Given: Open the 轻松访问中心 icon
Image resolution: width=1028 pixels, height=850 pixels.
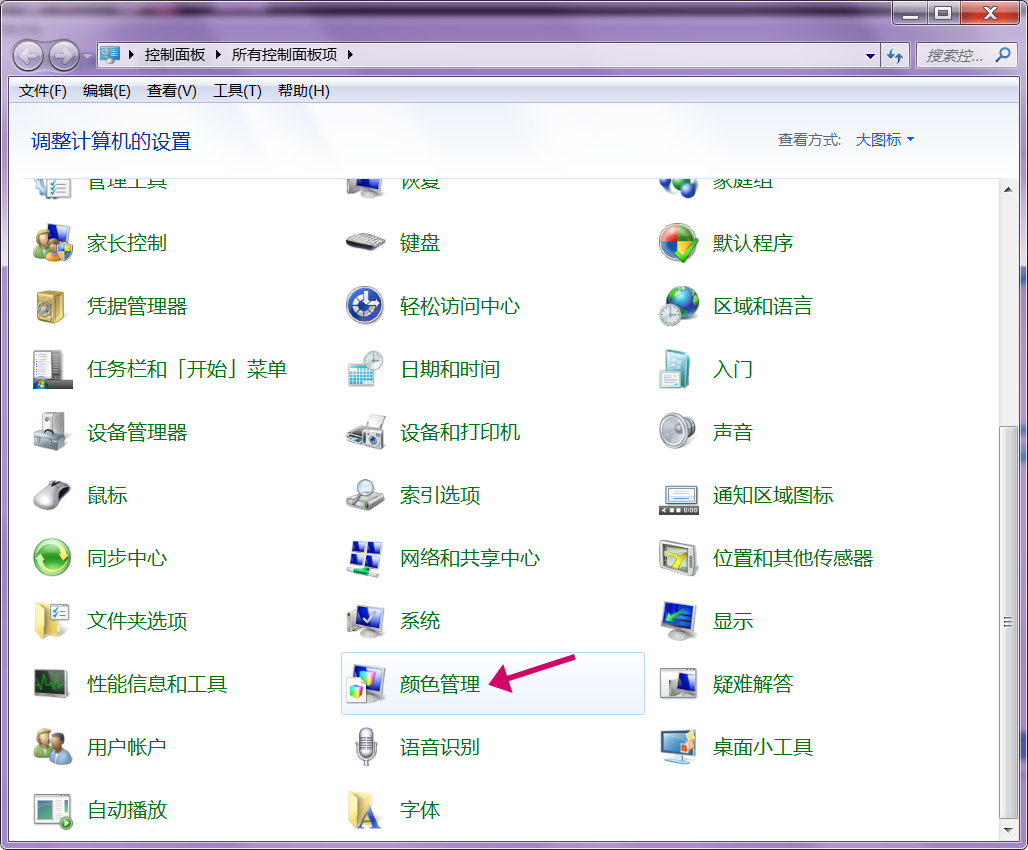Looking at the screenshot, I should (x=365, y=306).
